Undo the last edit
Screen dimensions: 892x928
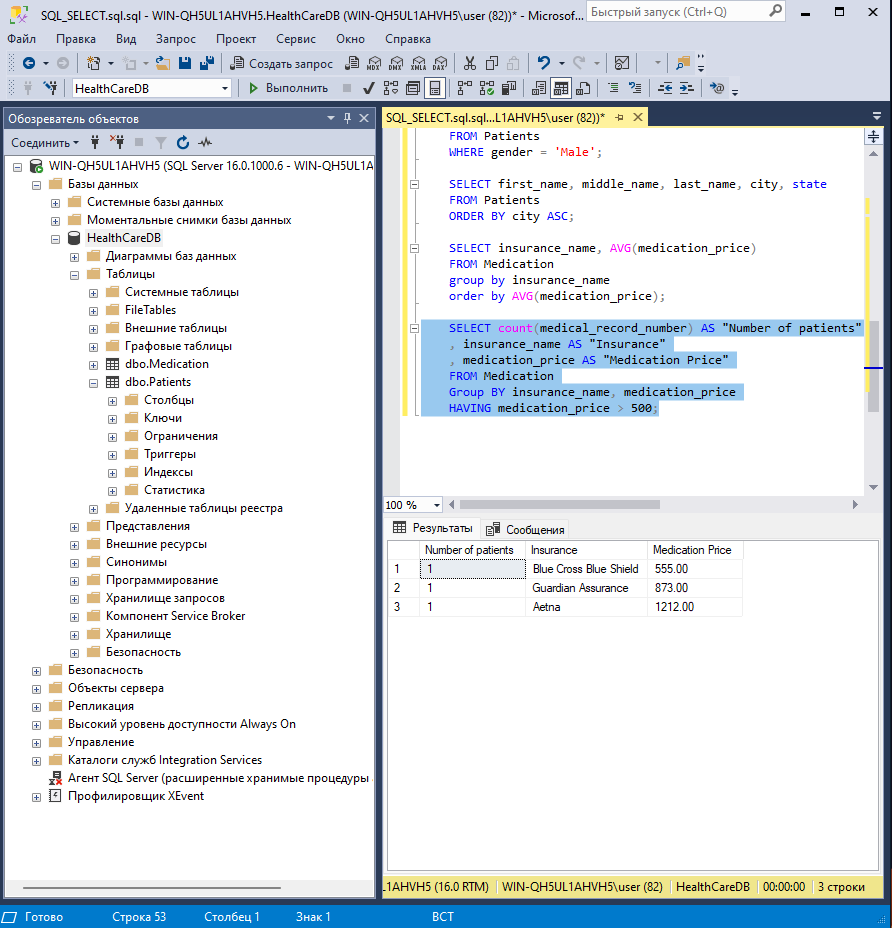click(x=543, y=63)
